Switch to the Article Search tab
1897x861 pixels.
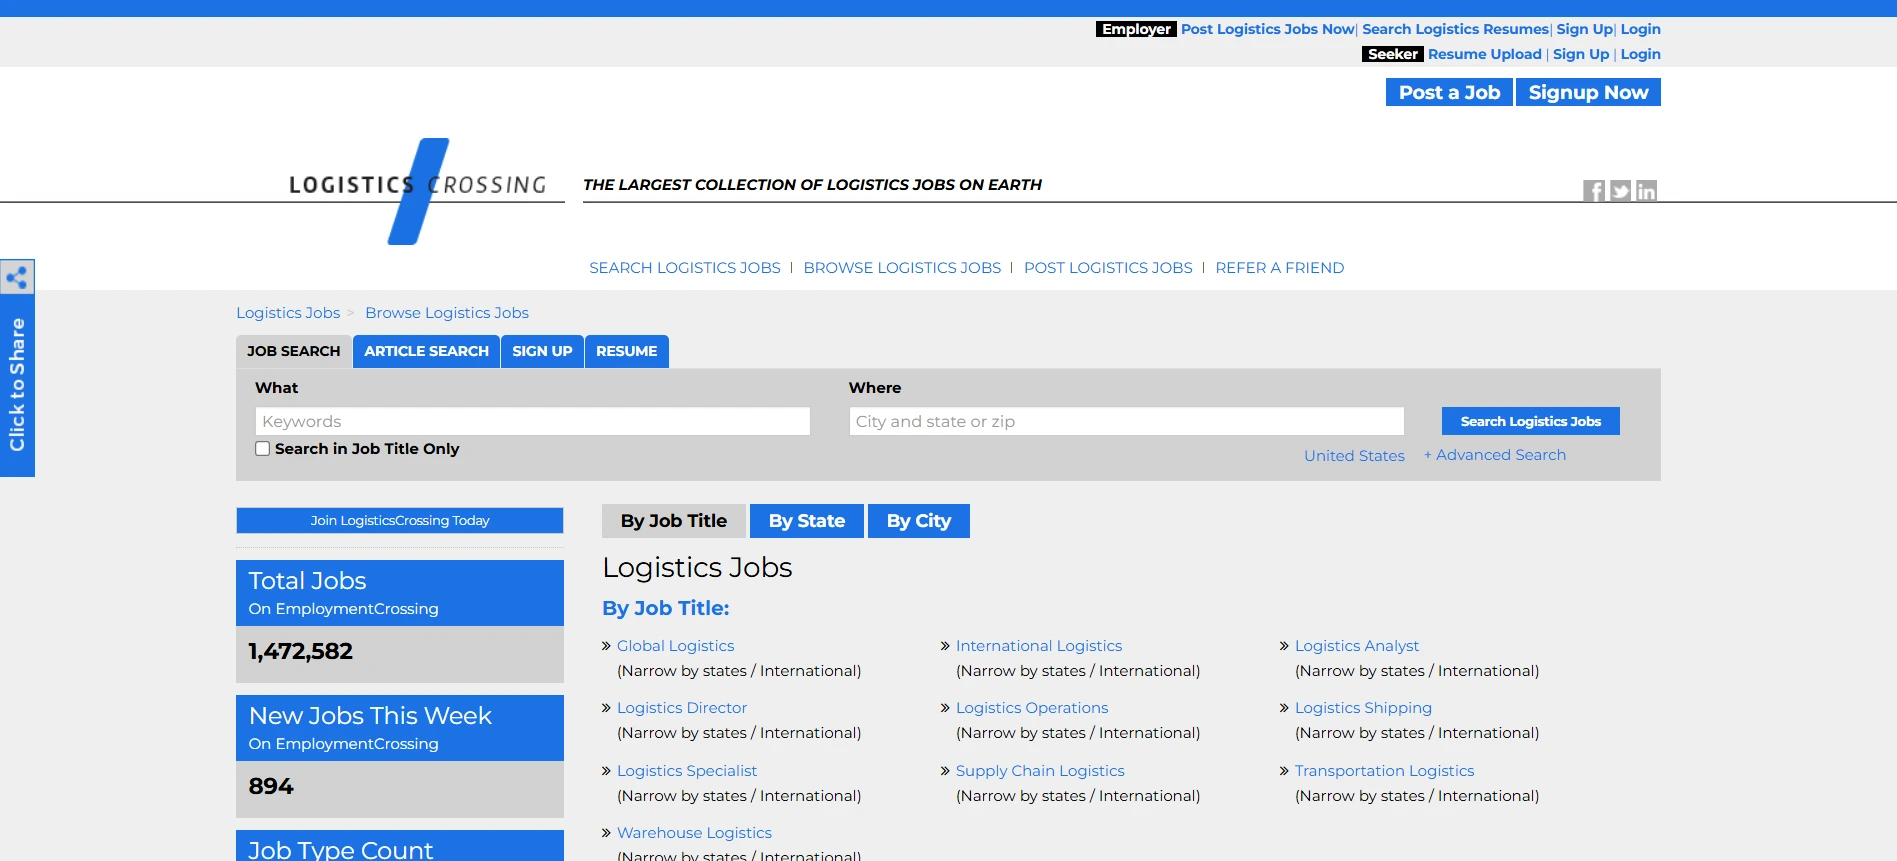426,351
